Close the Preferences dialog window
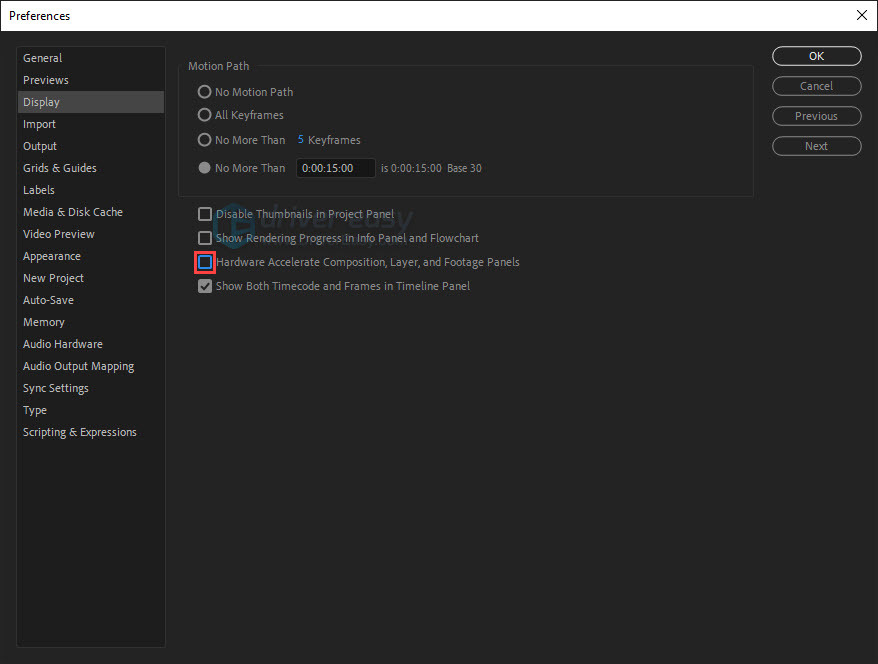The height and width of the screenshot is (664, 878). tap(861, 15)
